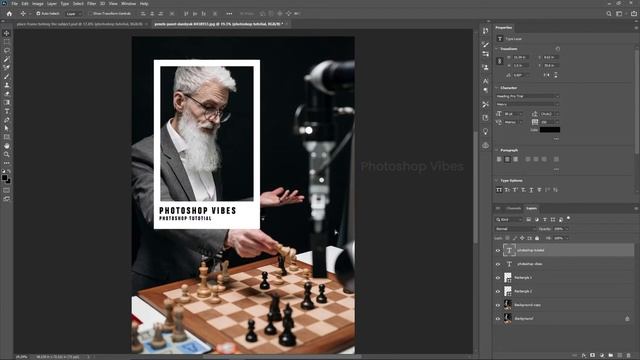Click the Properties panel tab
The height and width of the screenshot is (360, 640).
pos(504,28)
